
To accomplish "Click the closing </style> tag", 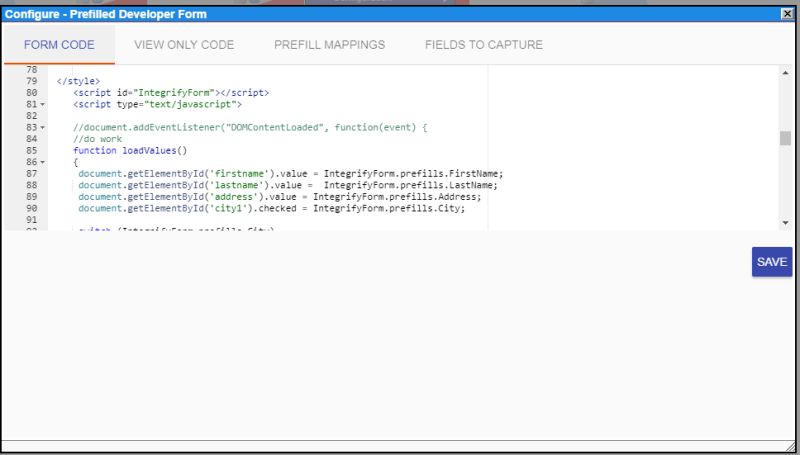I will click(x=79, y=81).
